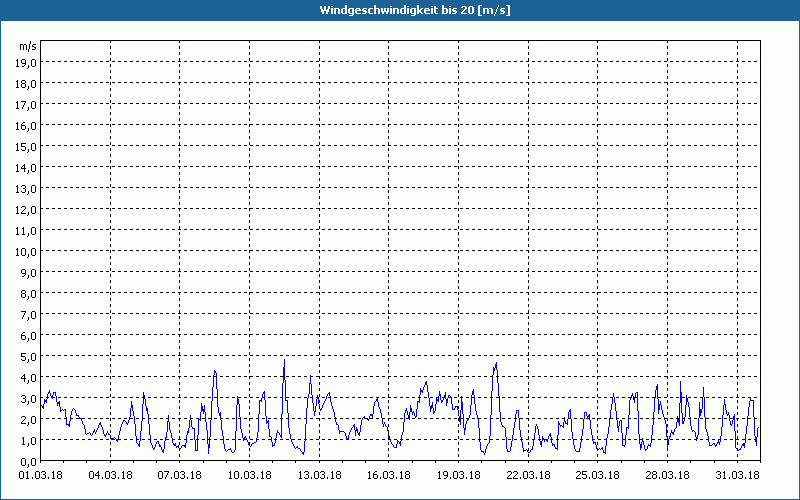Select the date label 31.03.18

[x=737, y=476]
